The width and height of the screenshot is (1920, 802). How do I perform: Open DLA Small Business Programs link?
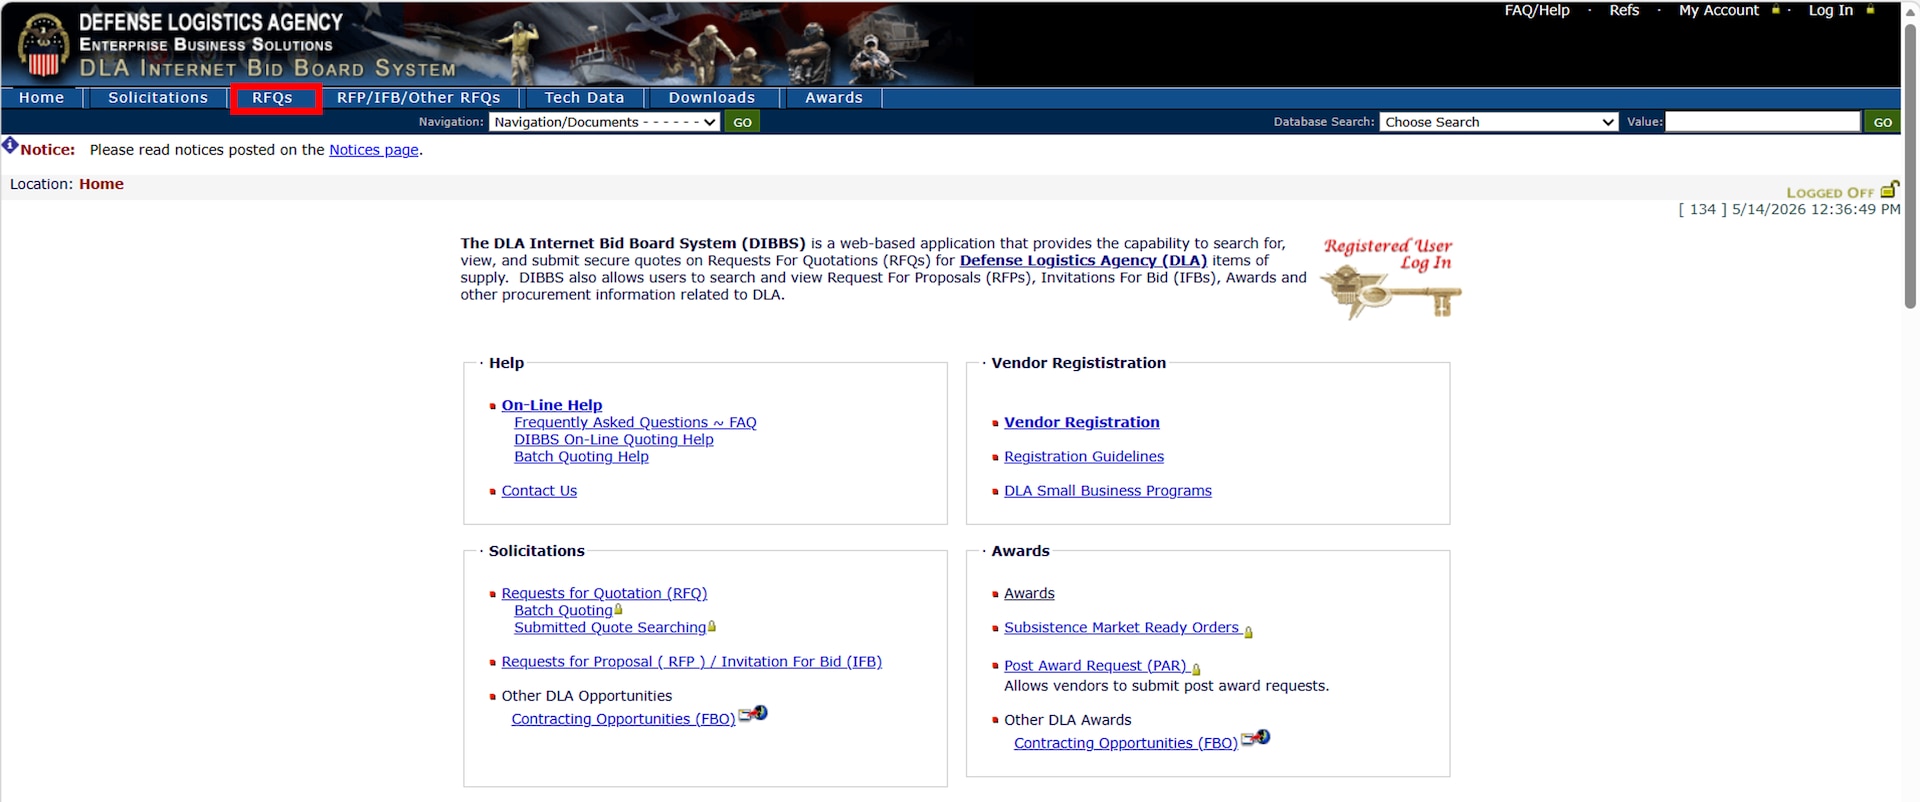[1108, 491]
